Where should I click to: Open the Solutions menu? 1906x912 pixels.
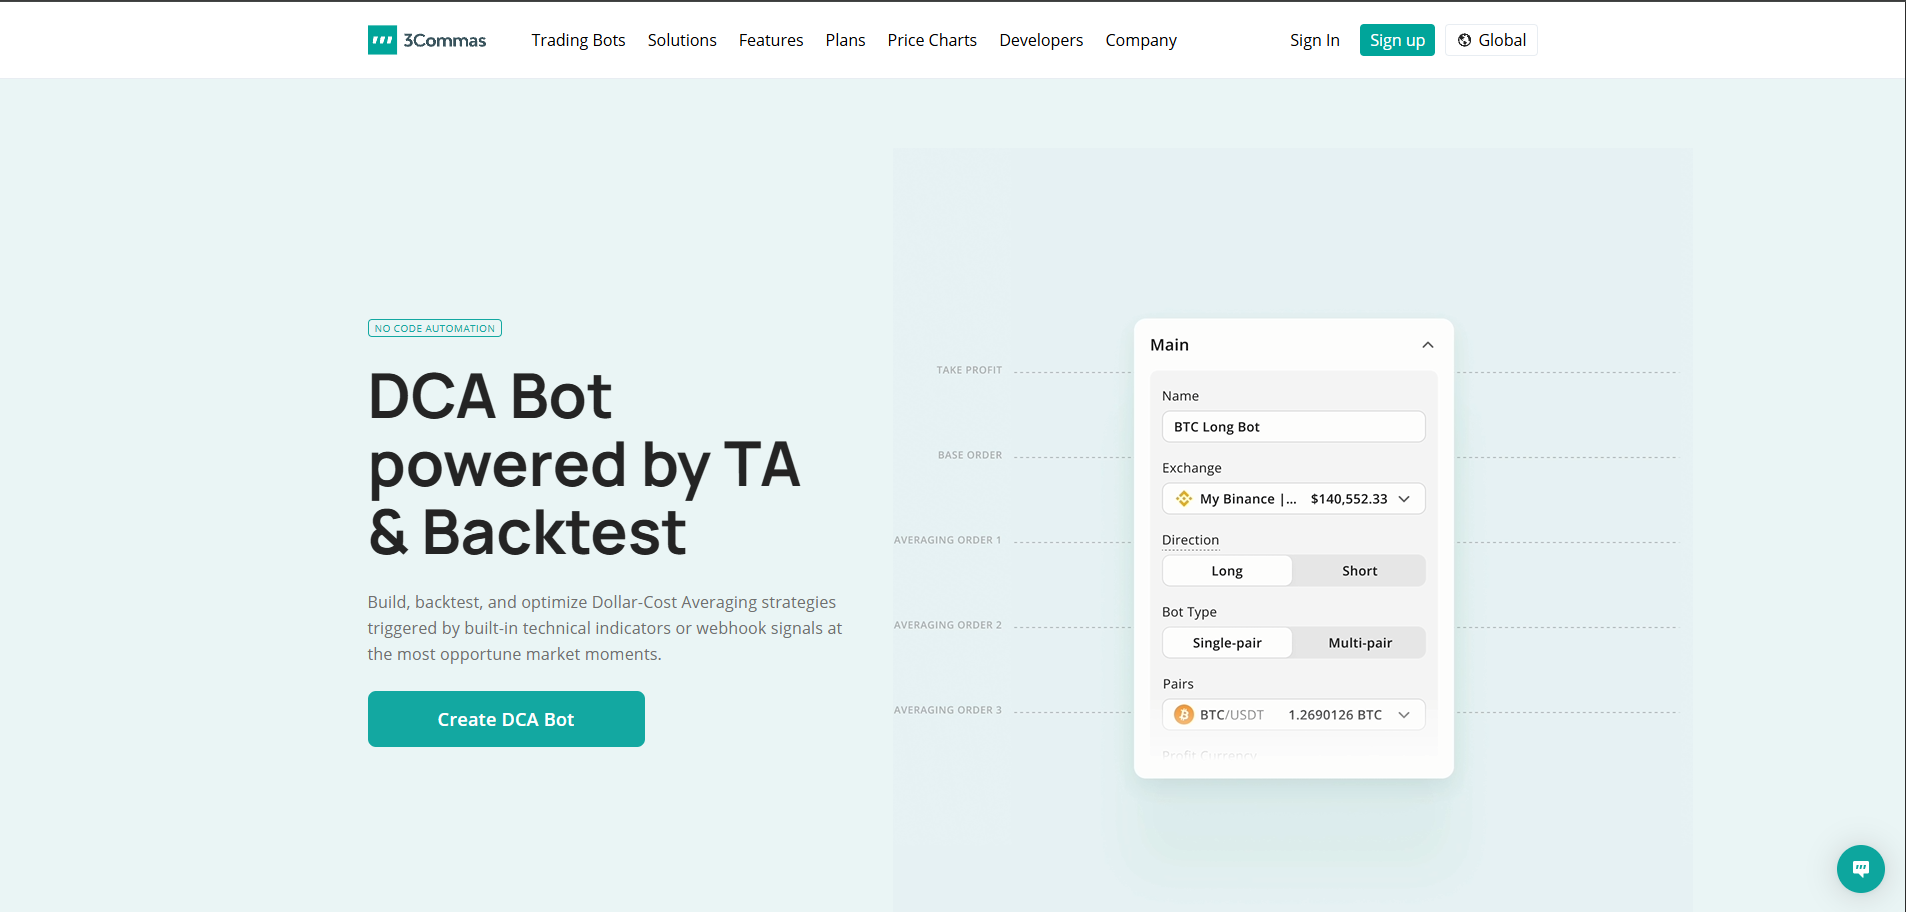point(682,40)
